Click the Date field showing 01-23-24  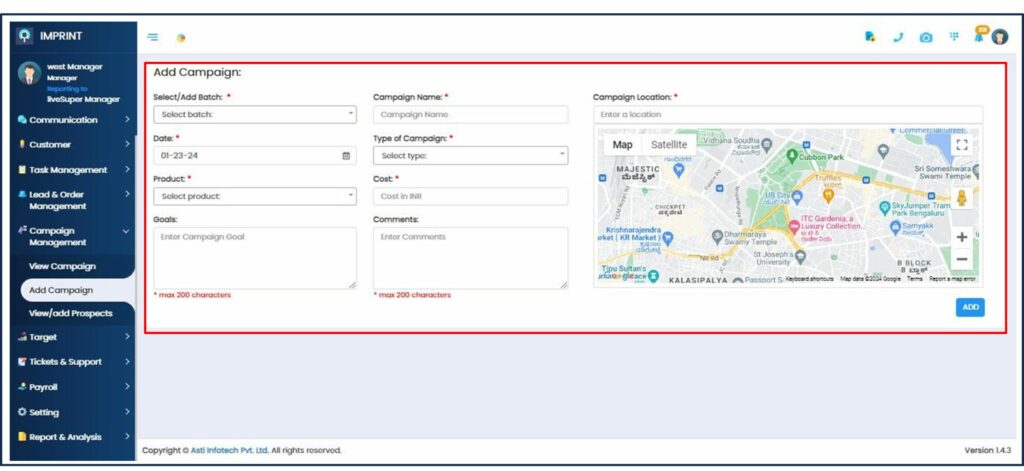[255, 155]
